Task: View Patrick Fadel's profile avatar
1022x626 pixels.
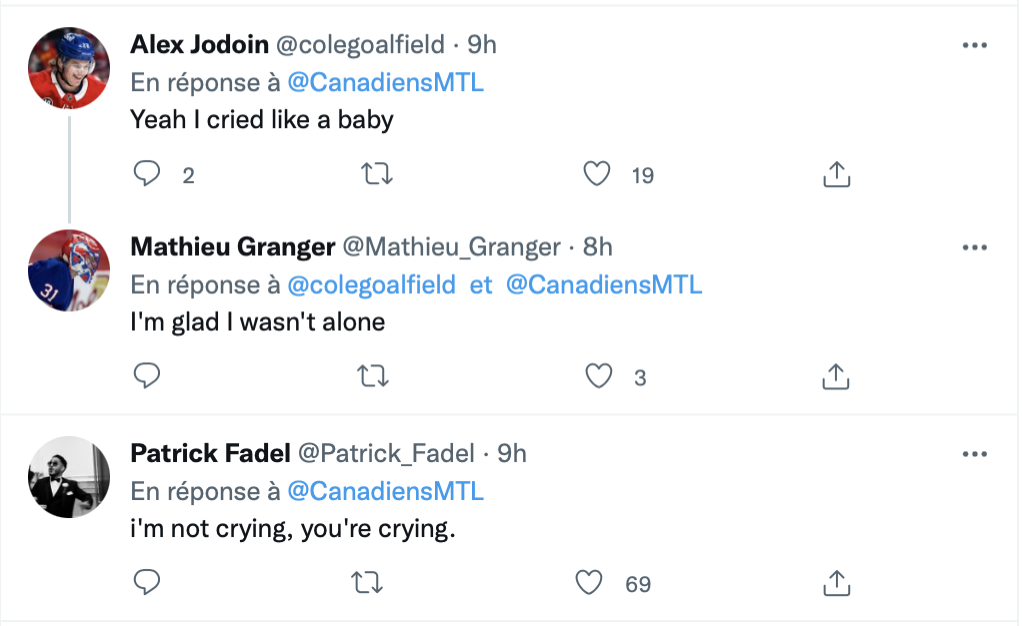Action: coord(68,477)
